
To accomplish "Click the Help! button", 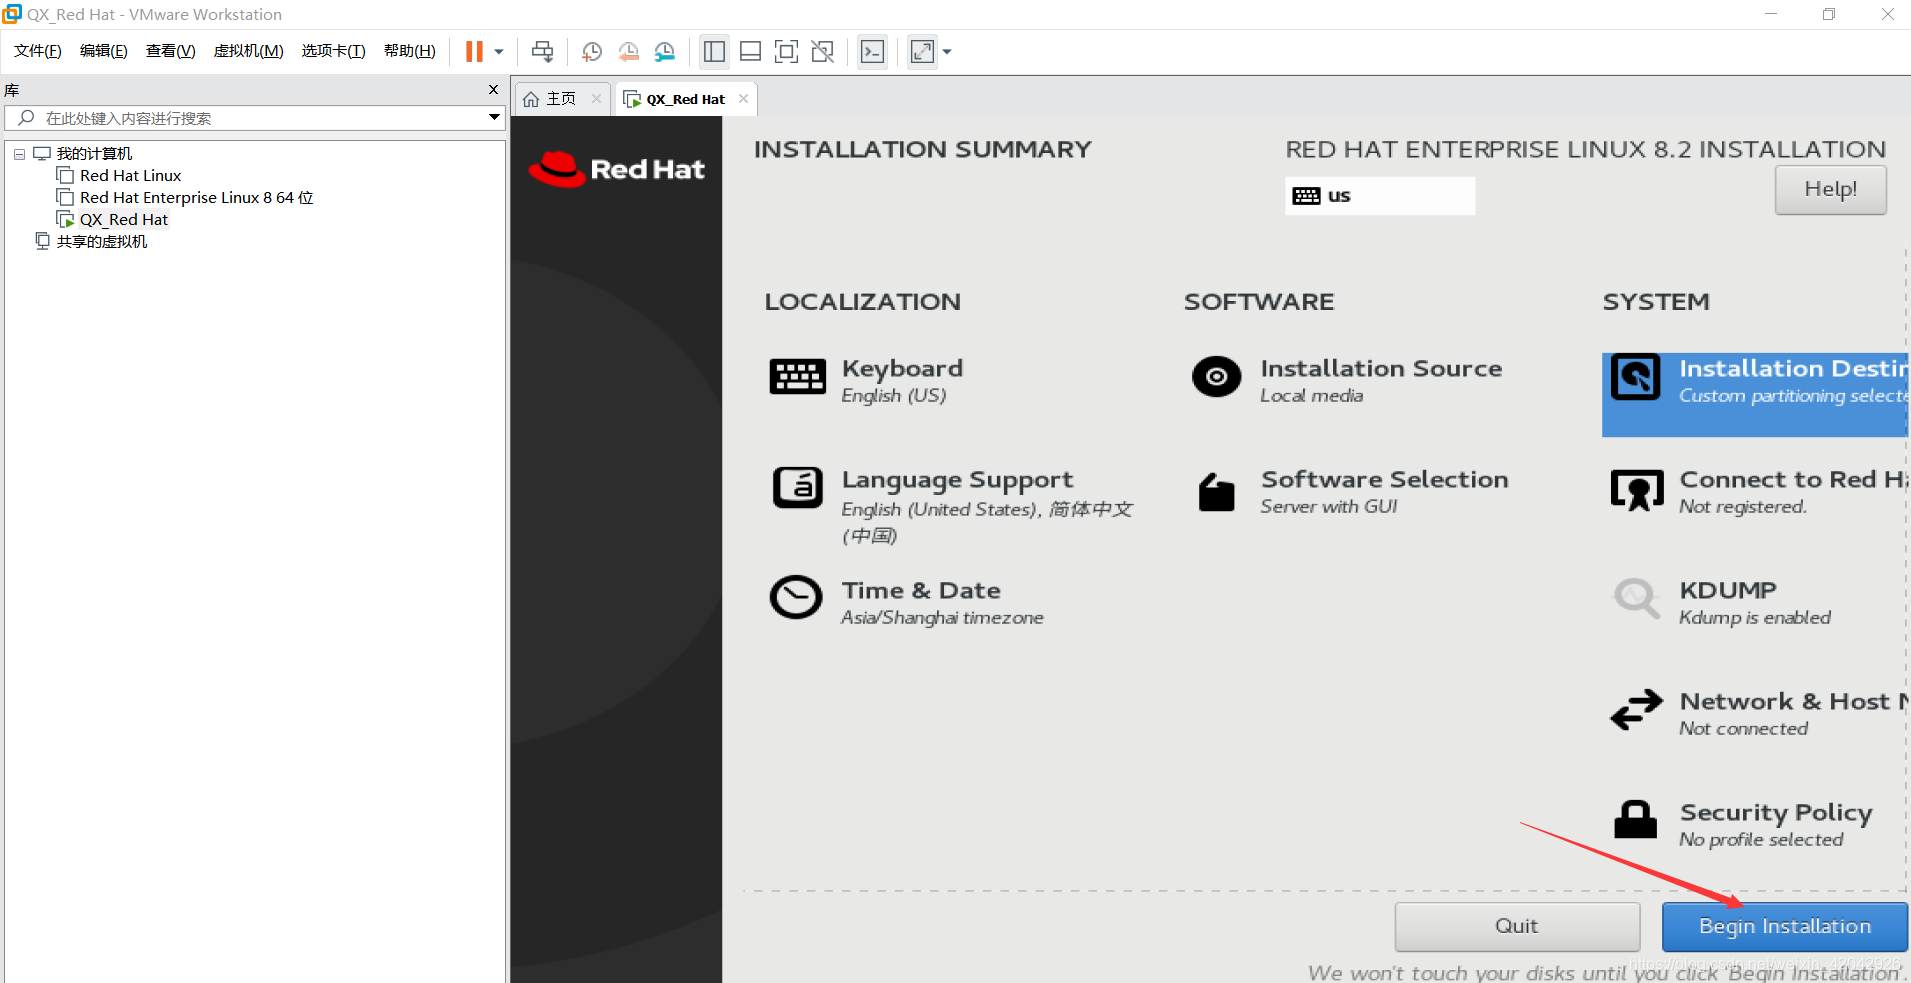I will (1830, 189).
